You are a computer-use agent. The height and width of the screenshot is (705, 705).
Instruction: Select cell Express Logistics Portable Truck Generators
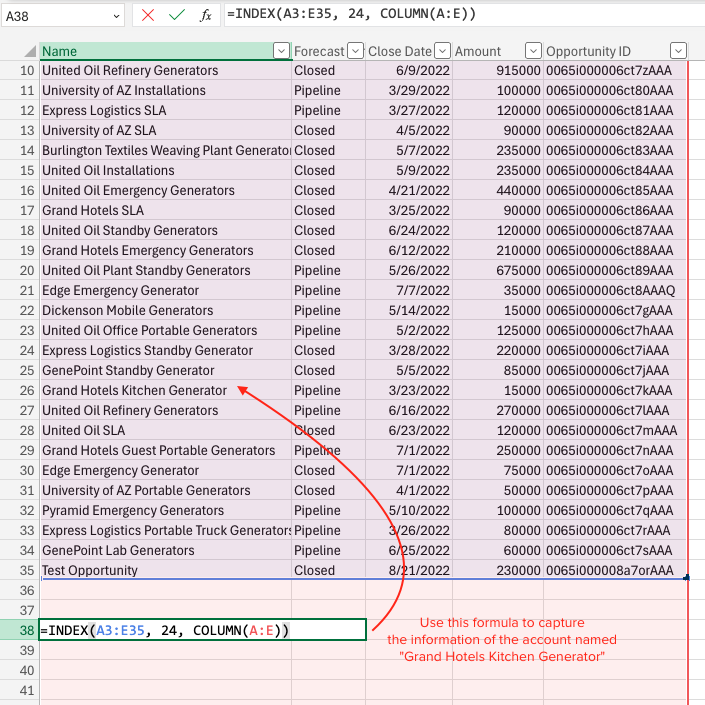click(165, 531)
